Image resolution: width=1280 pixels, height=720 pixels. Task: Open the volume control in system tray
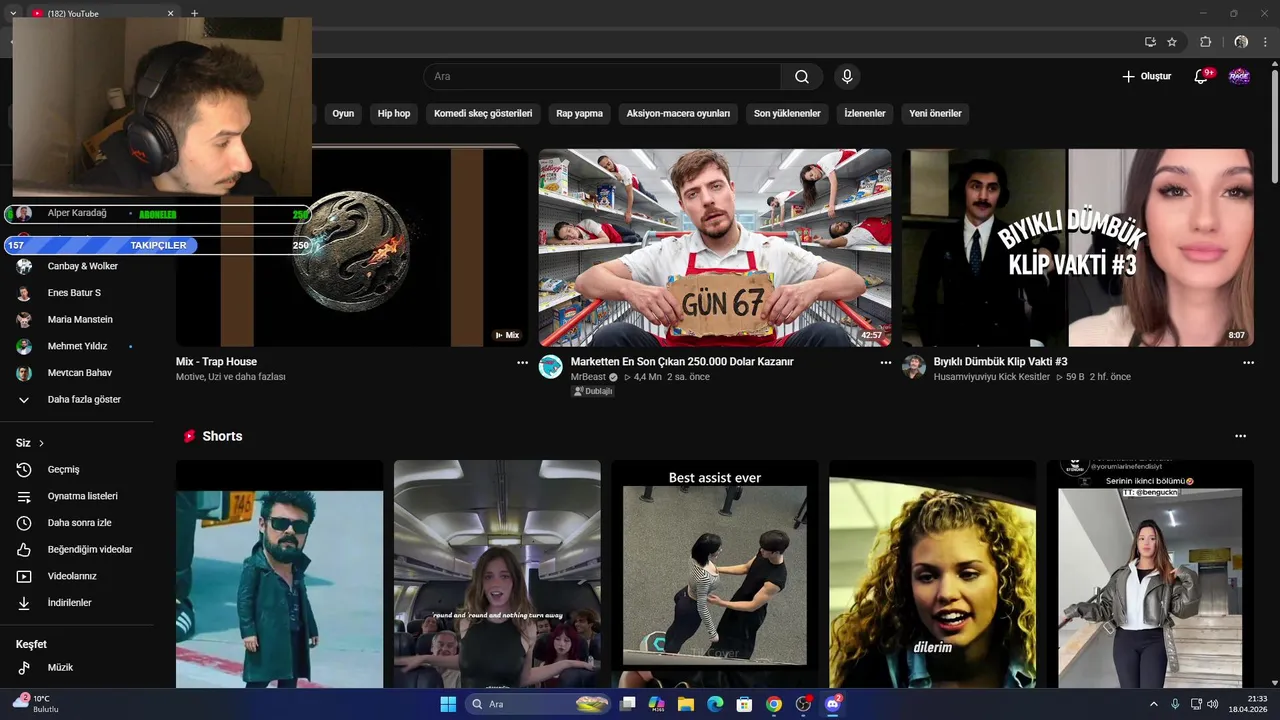coord(1212,704)
